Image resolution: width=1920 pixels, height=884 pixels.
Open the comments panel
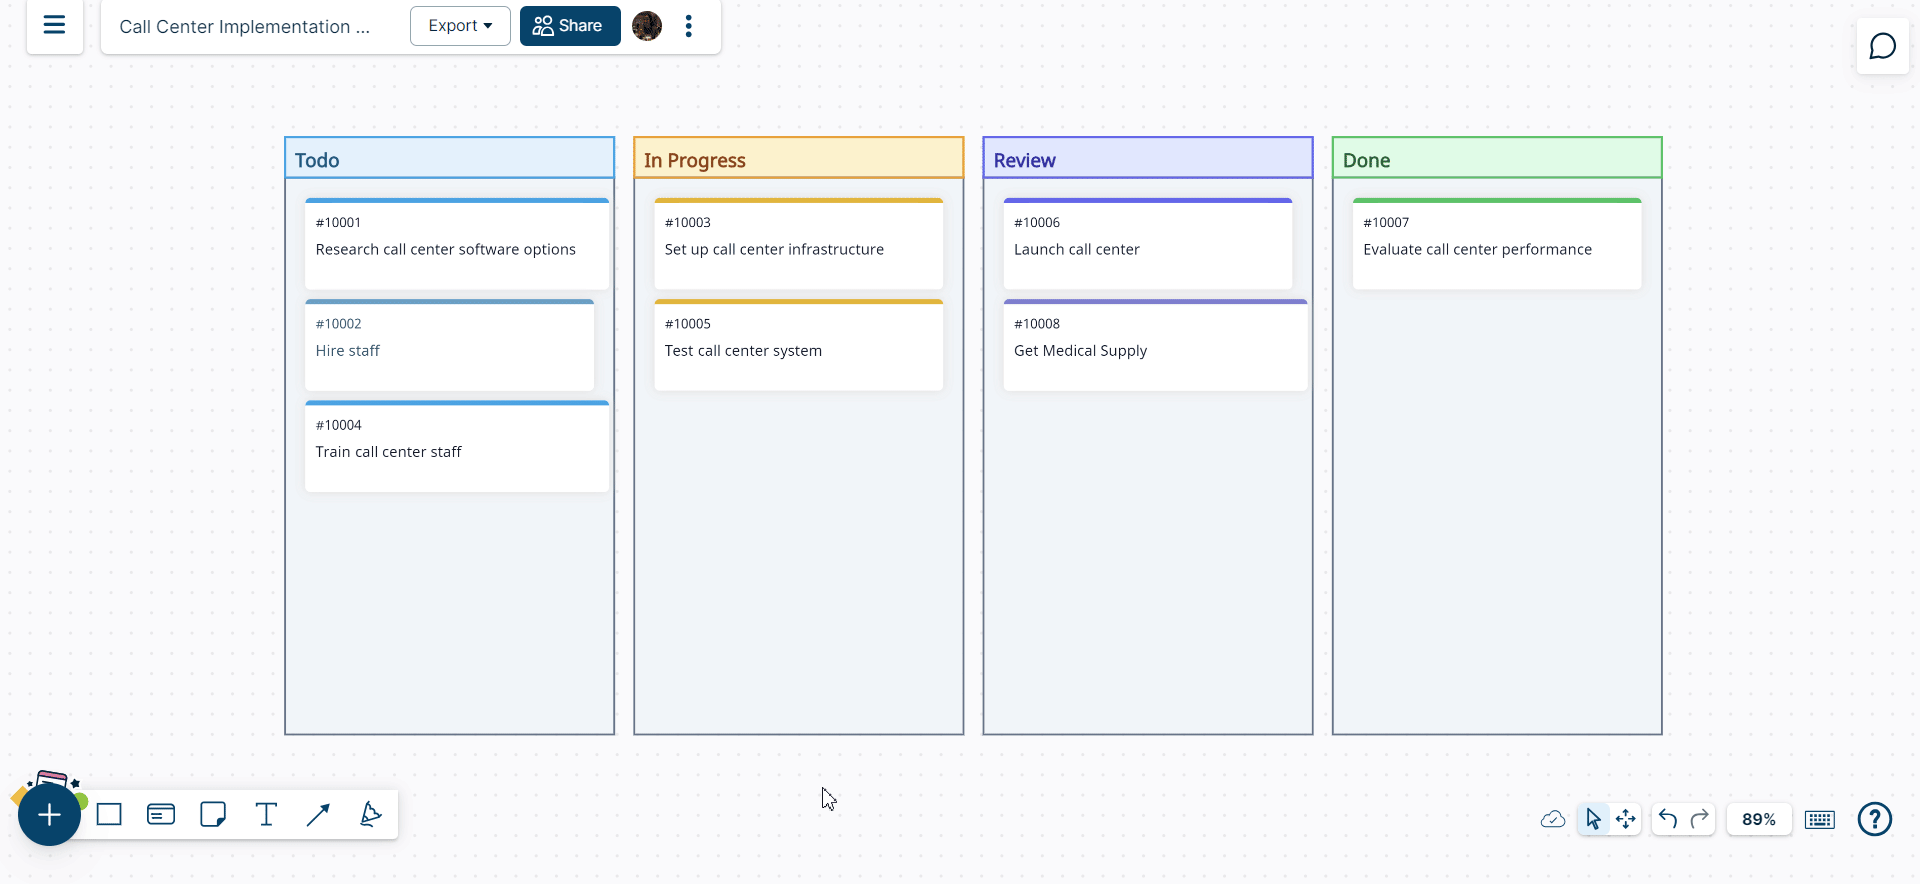[x=1882, y=47]
